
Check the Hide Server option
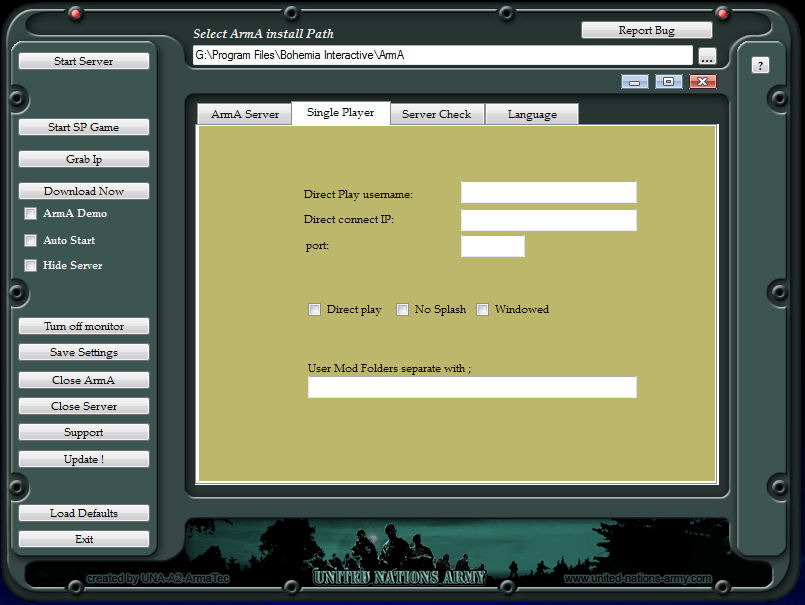(31, 266)
